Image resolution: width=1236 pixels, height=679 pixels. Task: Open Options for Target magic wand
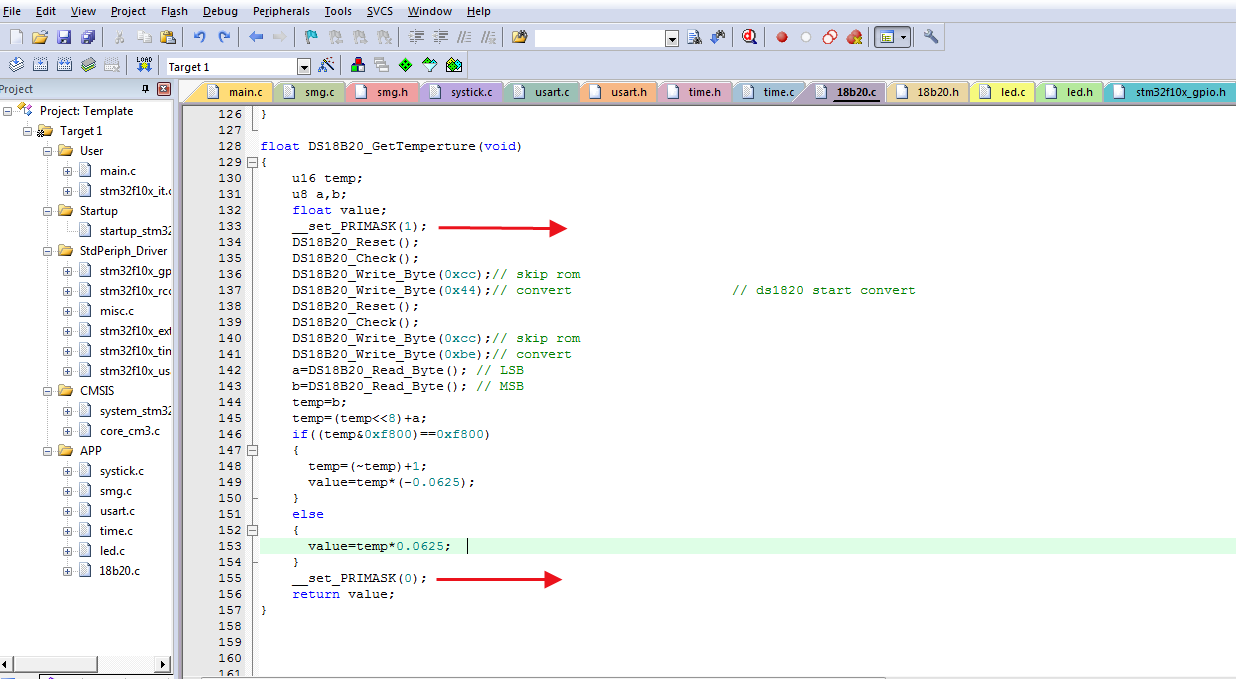click(326, 65)
